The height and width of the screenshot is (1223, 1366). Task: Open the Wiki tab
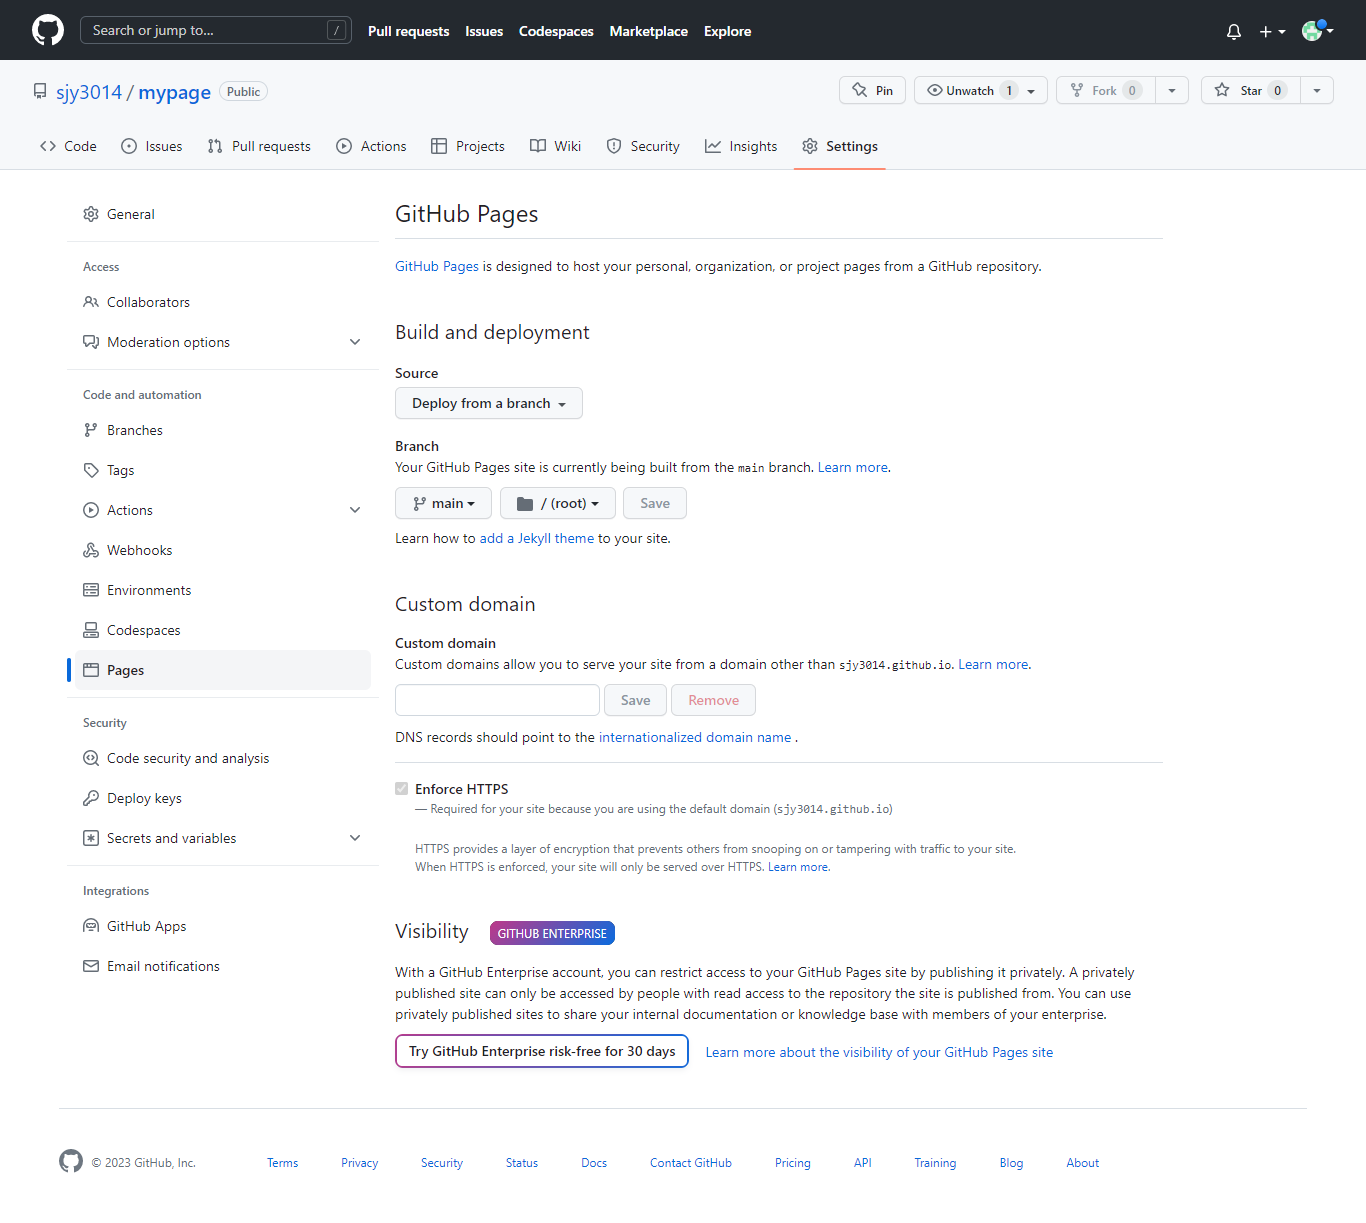coord(555,146)
